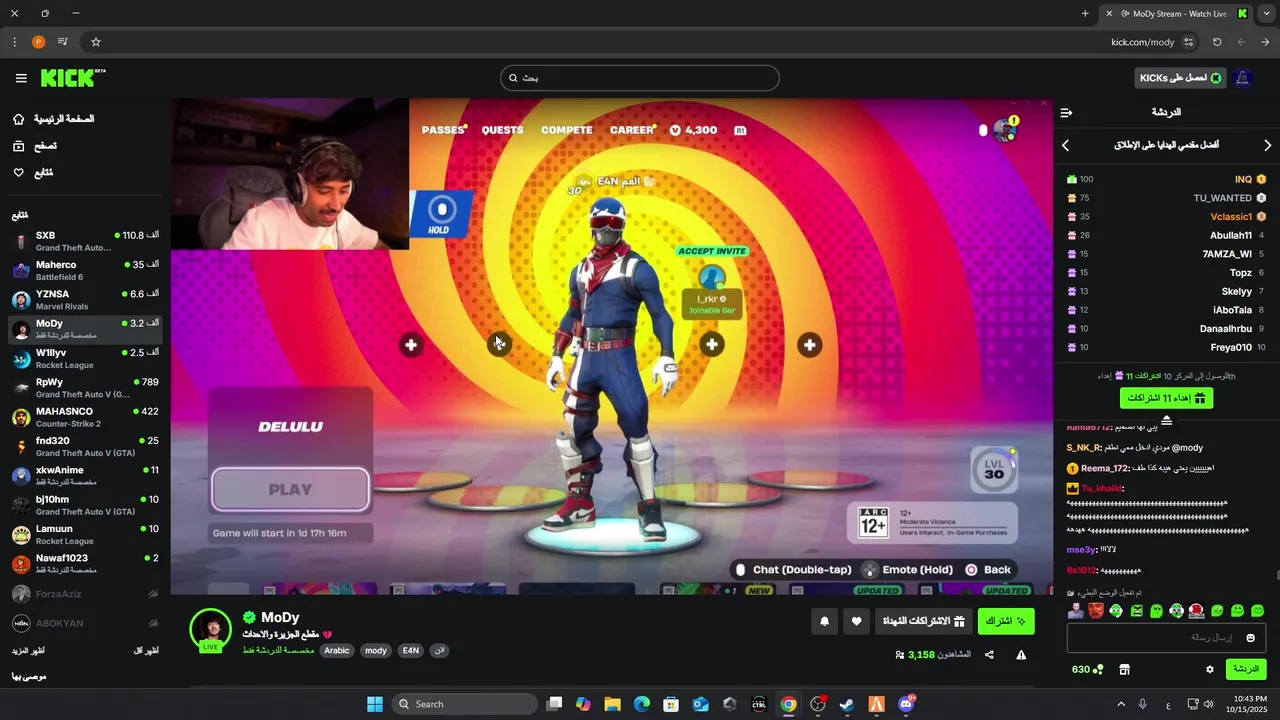Click the green Subscribe button
This screenshot has width=1280, height=720.
[1006, 621]
